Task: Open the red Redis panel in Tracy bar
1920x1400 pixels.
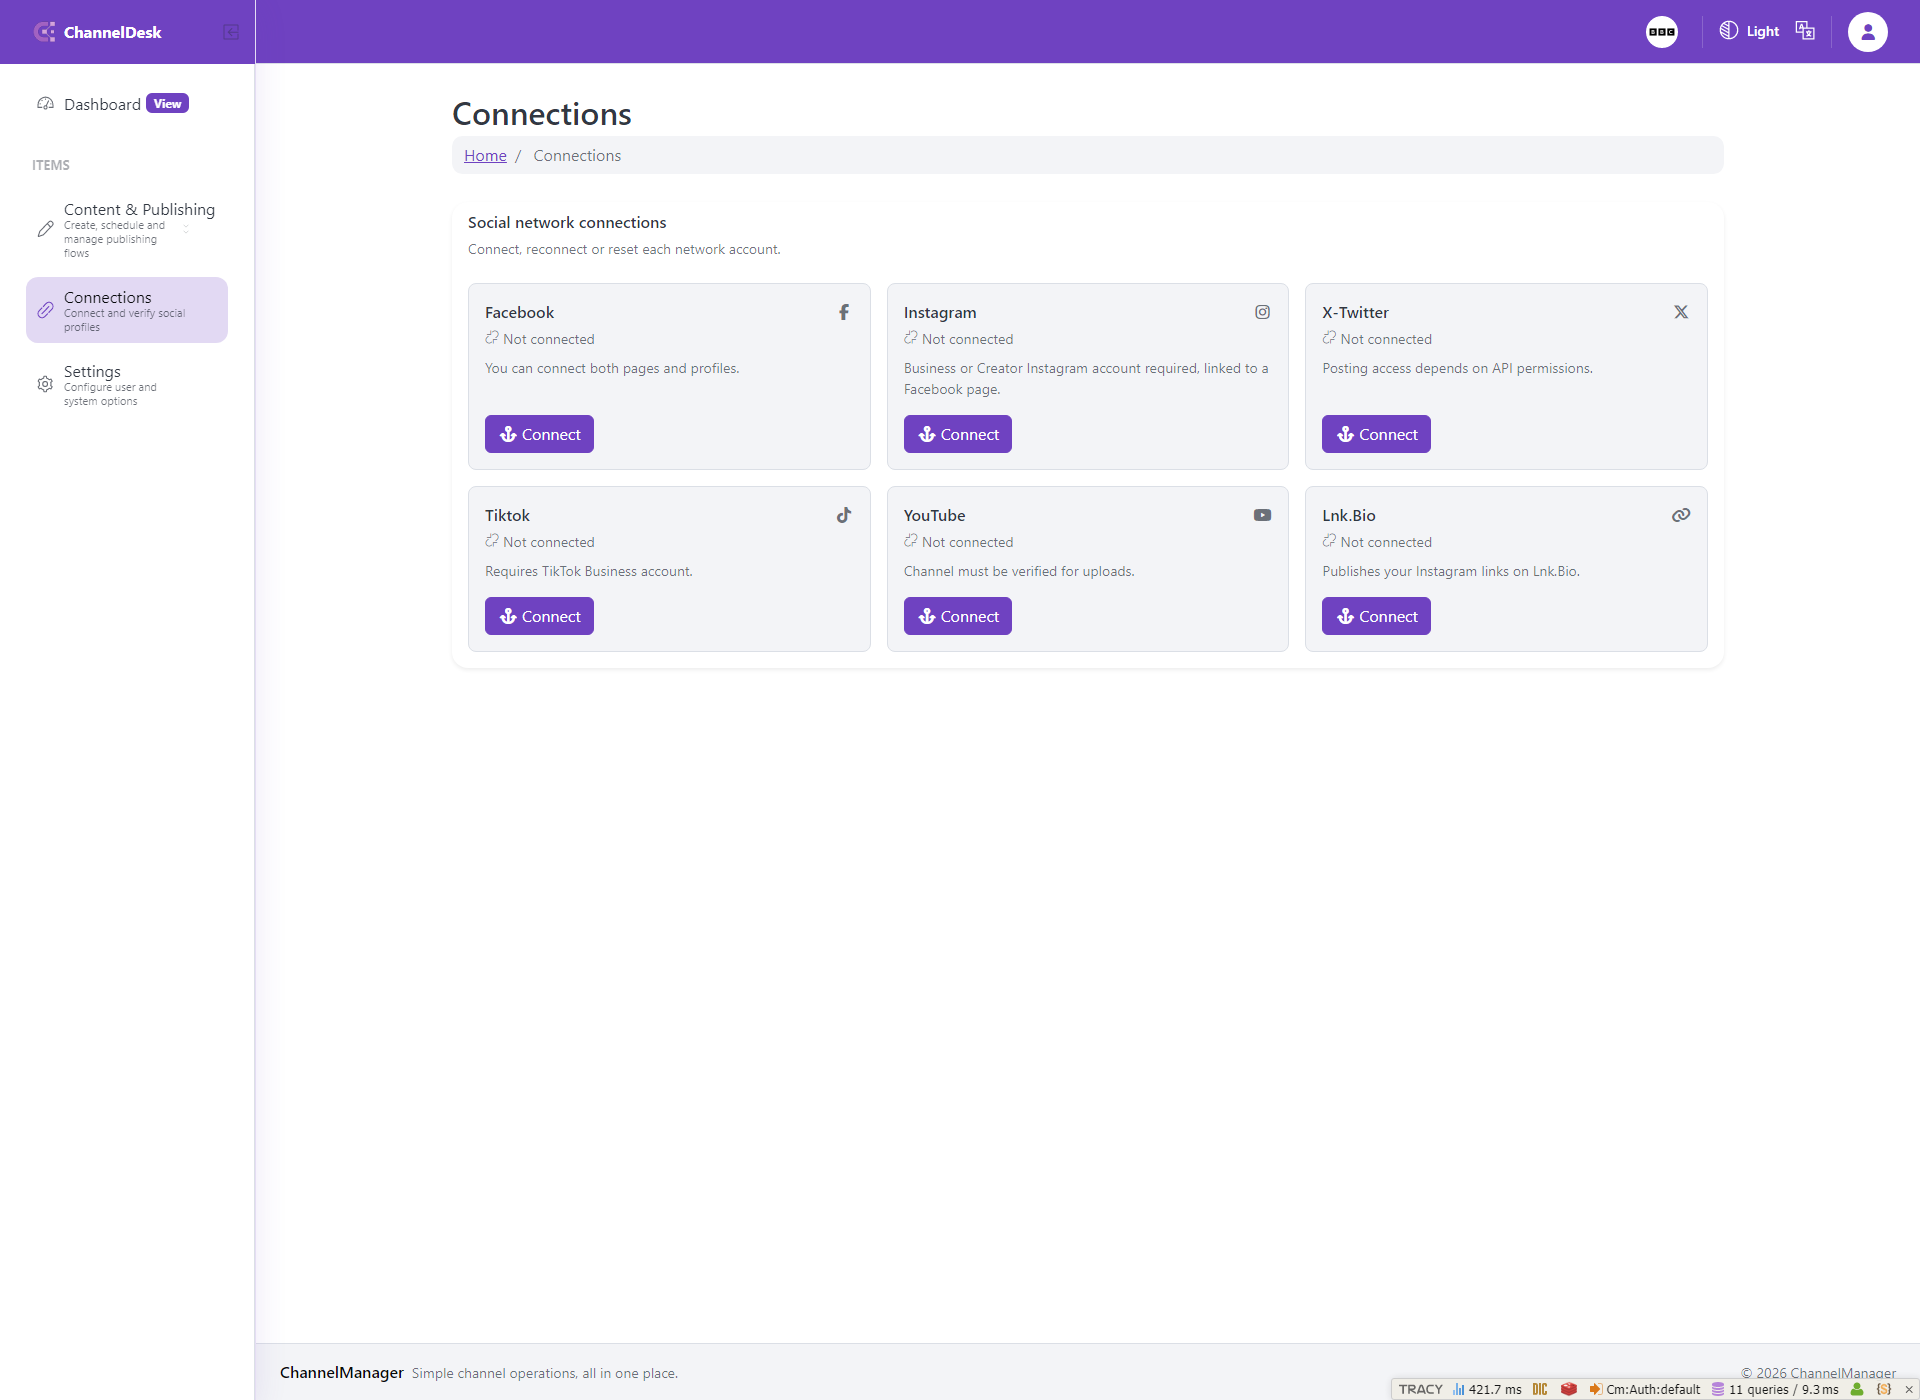Action: [x=1569, y=1389]
